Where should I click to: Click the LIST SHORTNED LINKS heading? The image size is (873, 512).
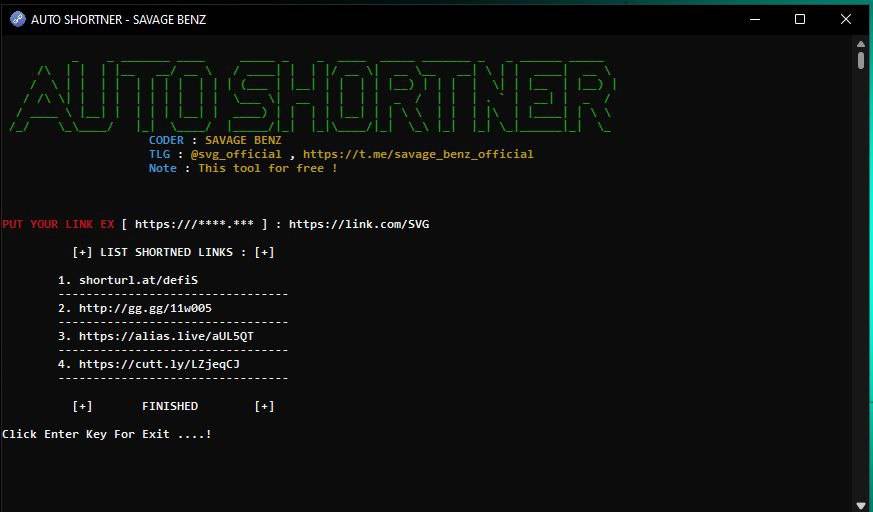[173, 252]
